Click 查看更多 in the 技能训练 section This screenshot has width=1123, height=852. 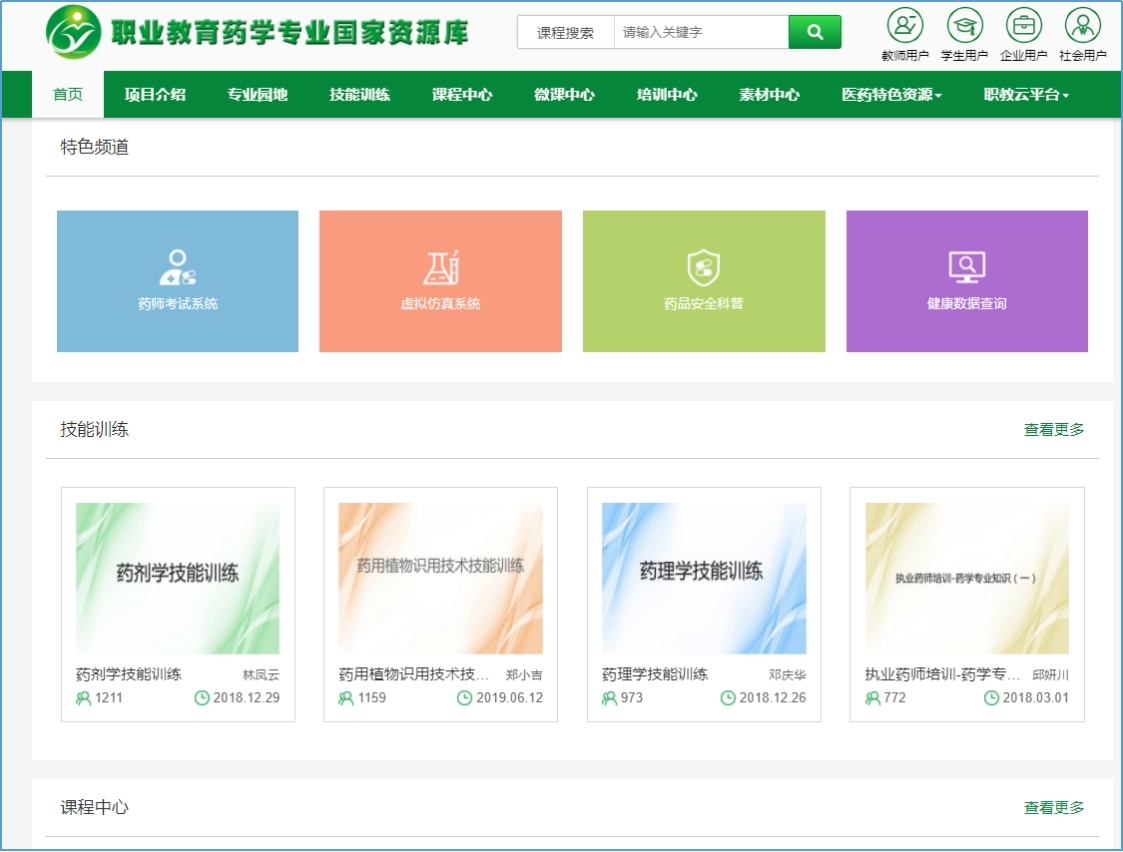click(1053, 430)
